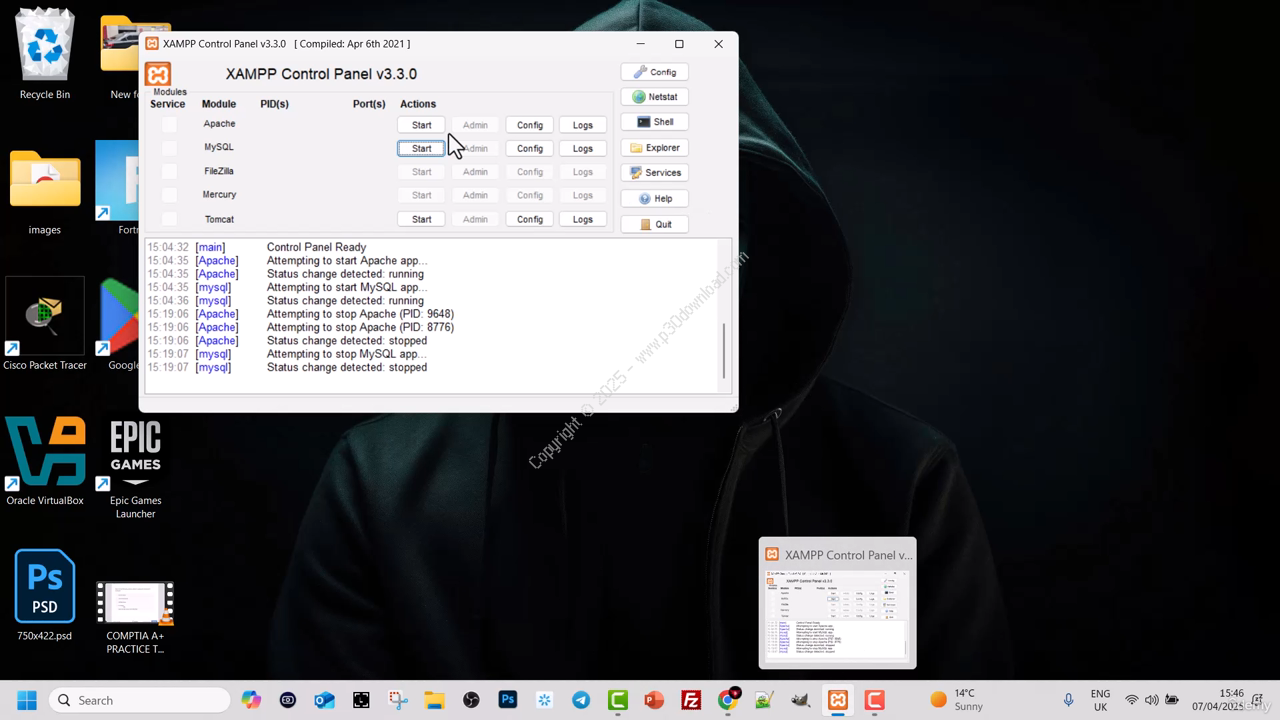Open FileZilla from the taskbar
The image size is (1280, 720).
(691, 700)
